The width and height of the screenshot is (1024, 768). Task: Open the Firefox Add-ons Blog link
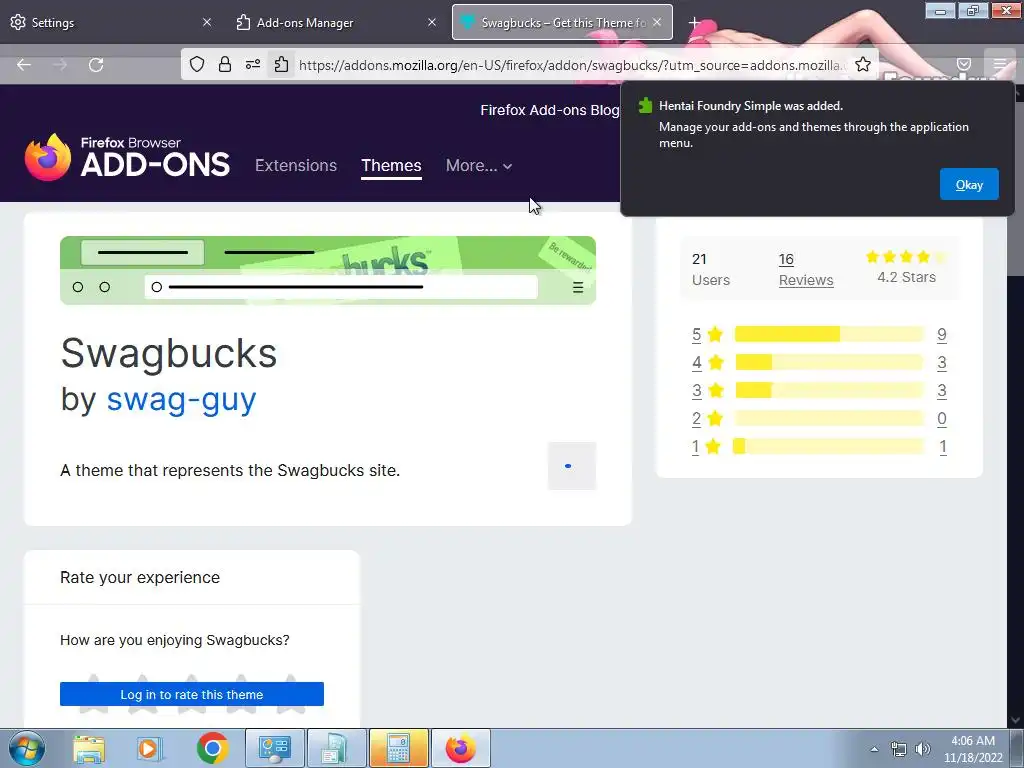coord(550,110)
